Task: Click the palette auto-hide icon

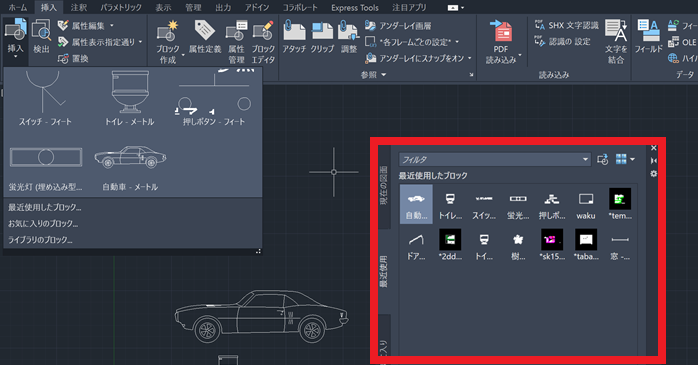Action: click(653, 161)
